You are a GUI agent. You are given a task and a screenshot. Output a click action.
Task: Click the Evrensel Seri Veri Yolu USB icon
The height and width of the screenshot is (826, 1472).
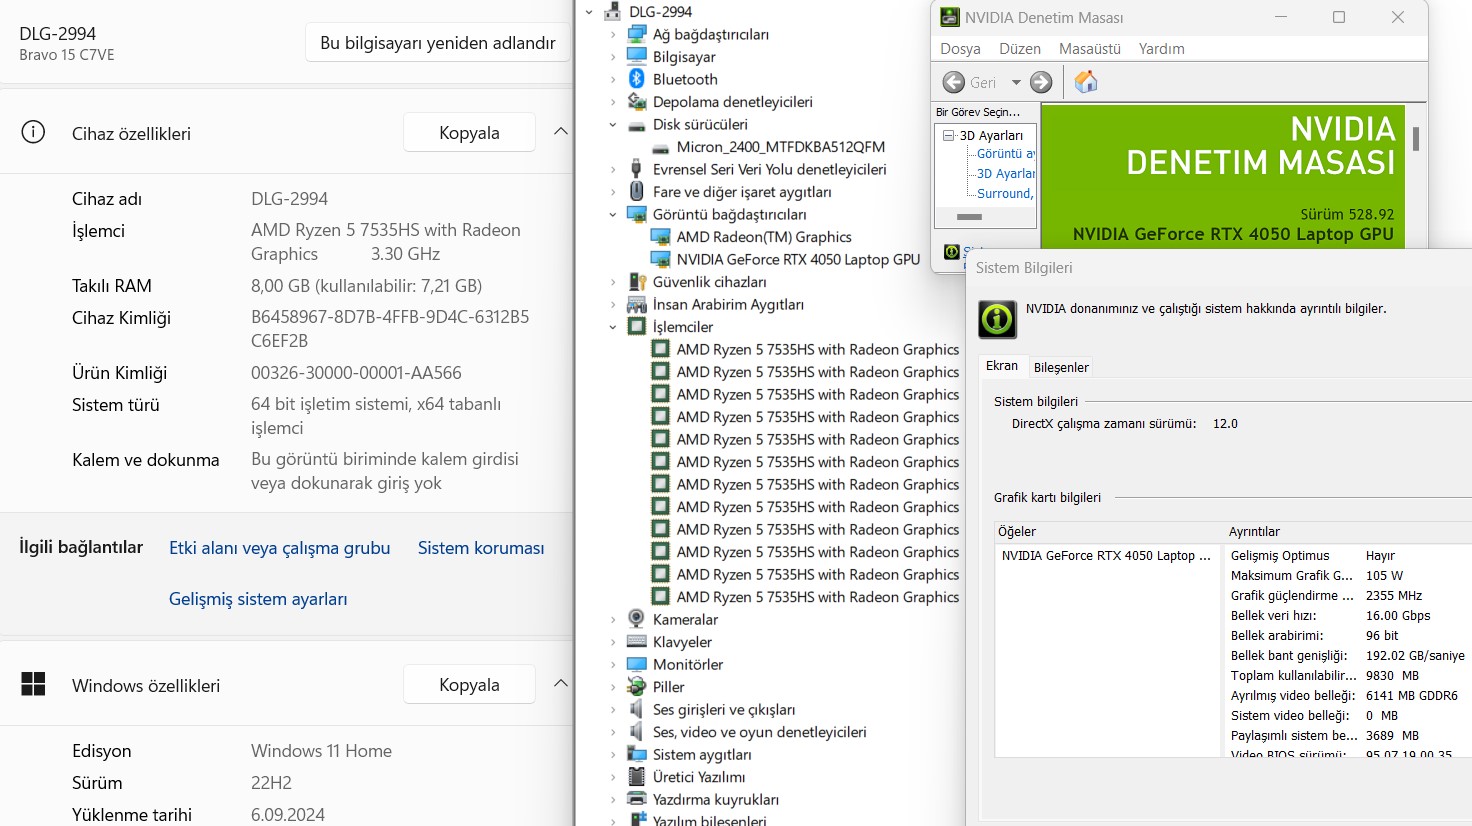(636, 169)
